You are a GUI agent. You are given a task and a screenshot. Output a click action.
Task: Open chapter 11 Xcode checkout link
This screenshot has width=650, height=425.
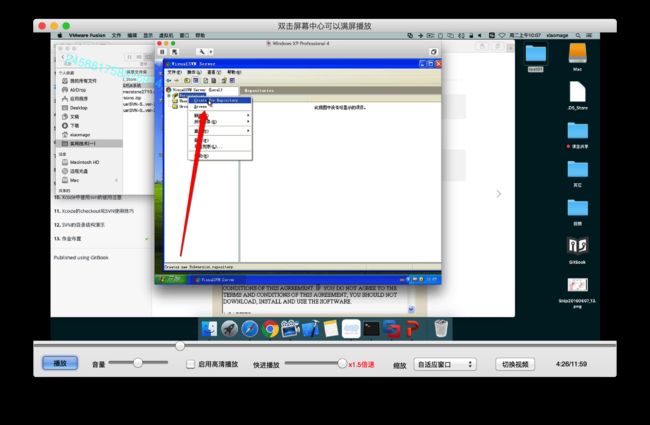tap(94, 211)
